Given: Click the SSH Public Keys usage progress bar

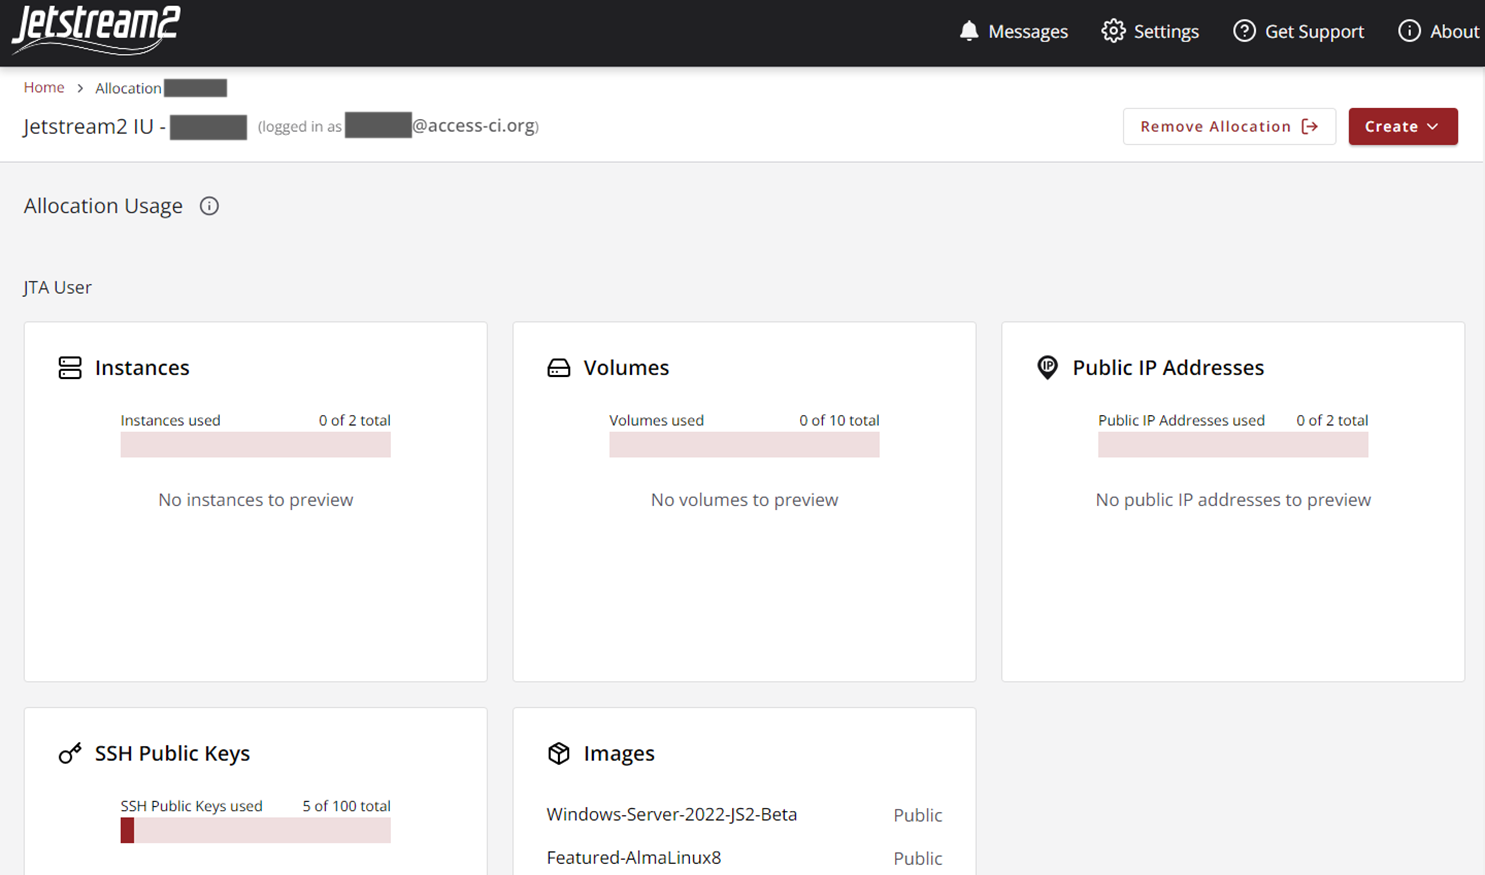Looking at the screenshot, I should [255, 830].
